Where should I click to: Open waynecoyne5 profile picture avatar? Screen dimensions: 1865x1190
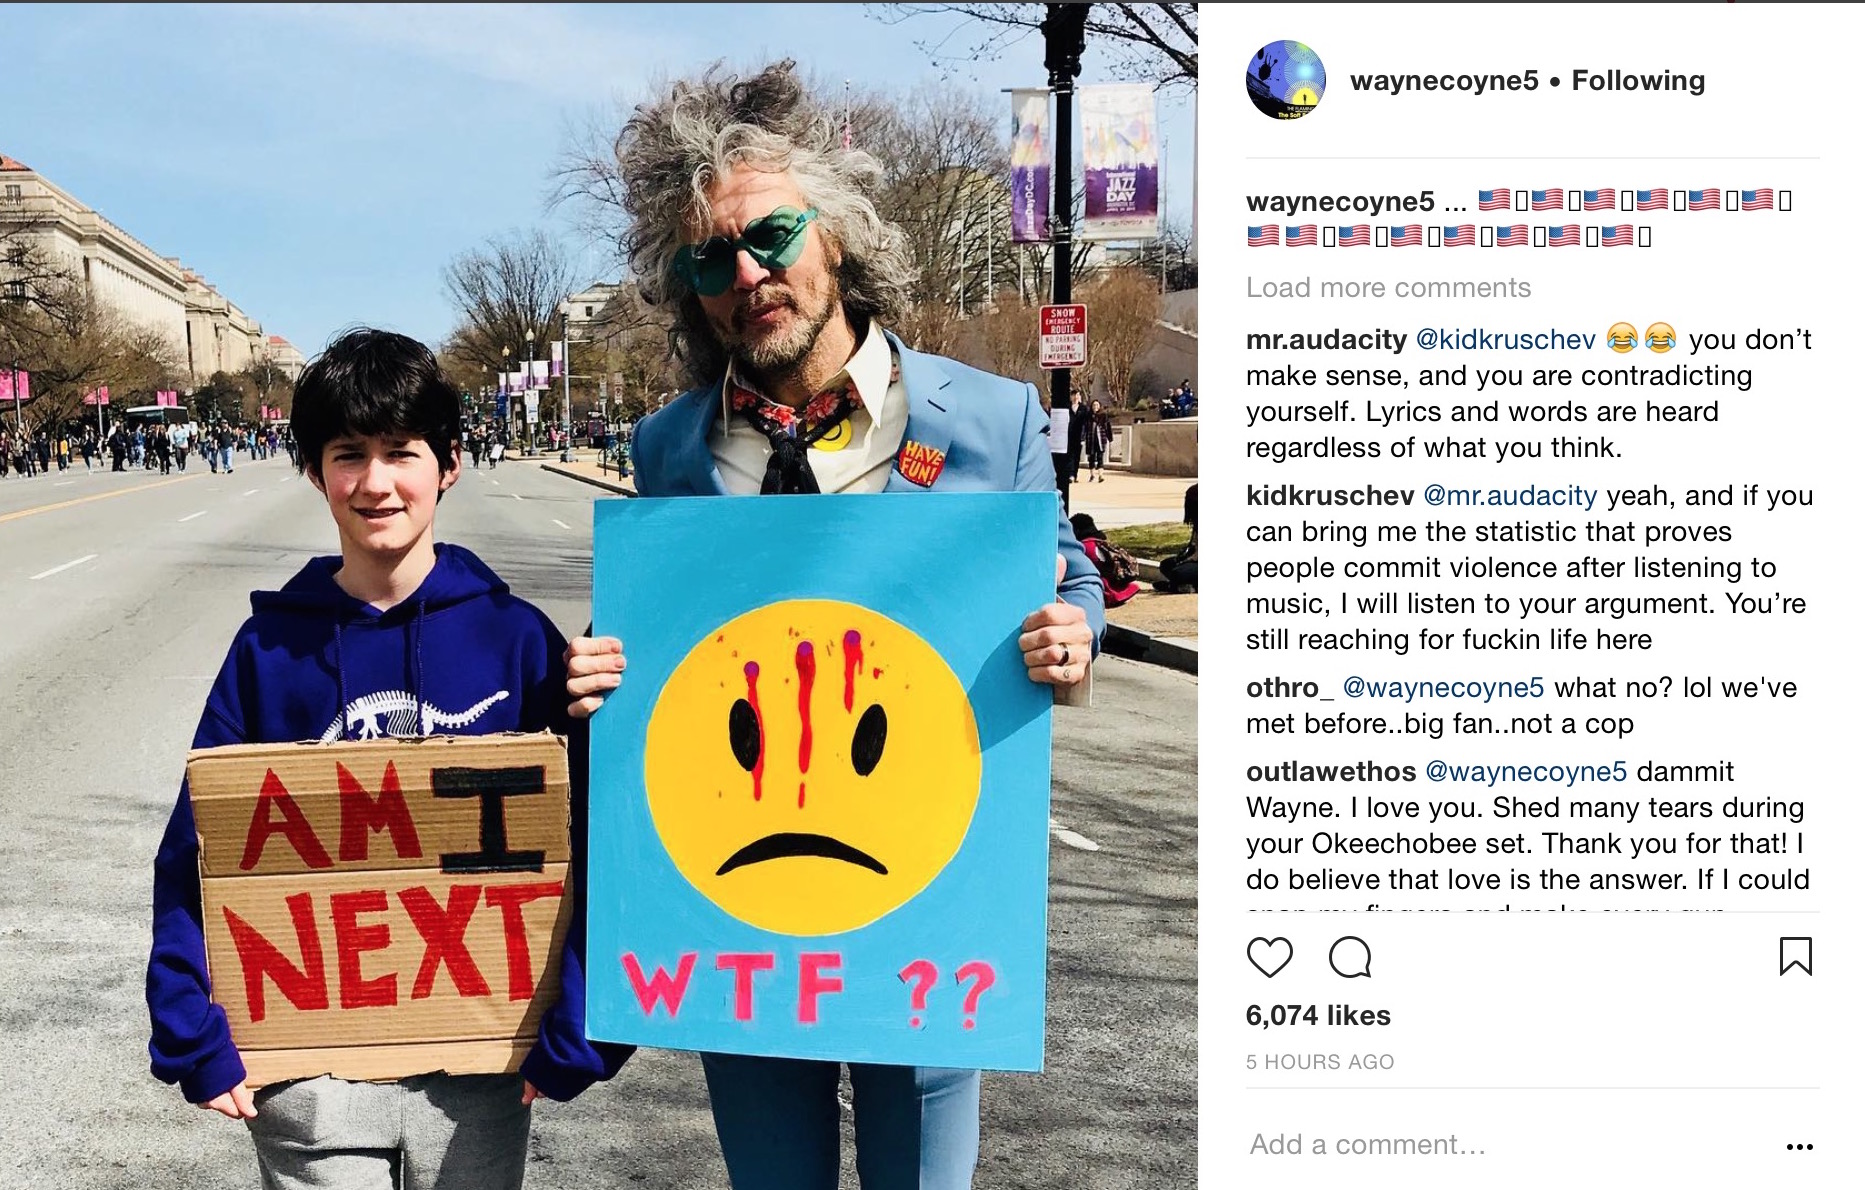click(x=1286, y=80)
